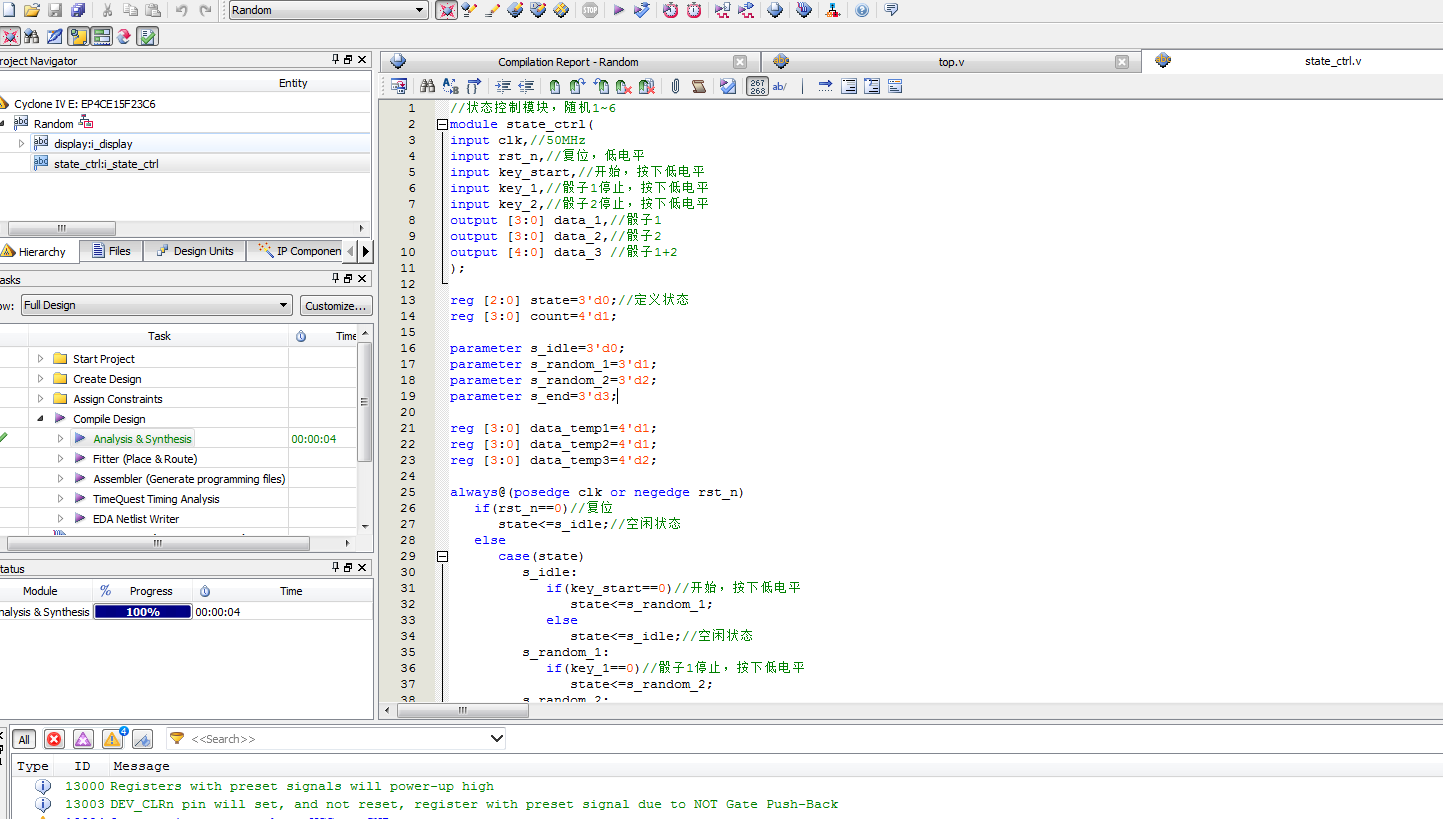
Task: Open the Programmer tool
Action: (x=804, y=10)
